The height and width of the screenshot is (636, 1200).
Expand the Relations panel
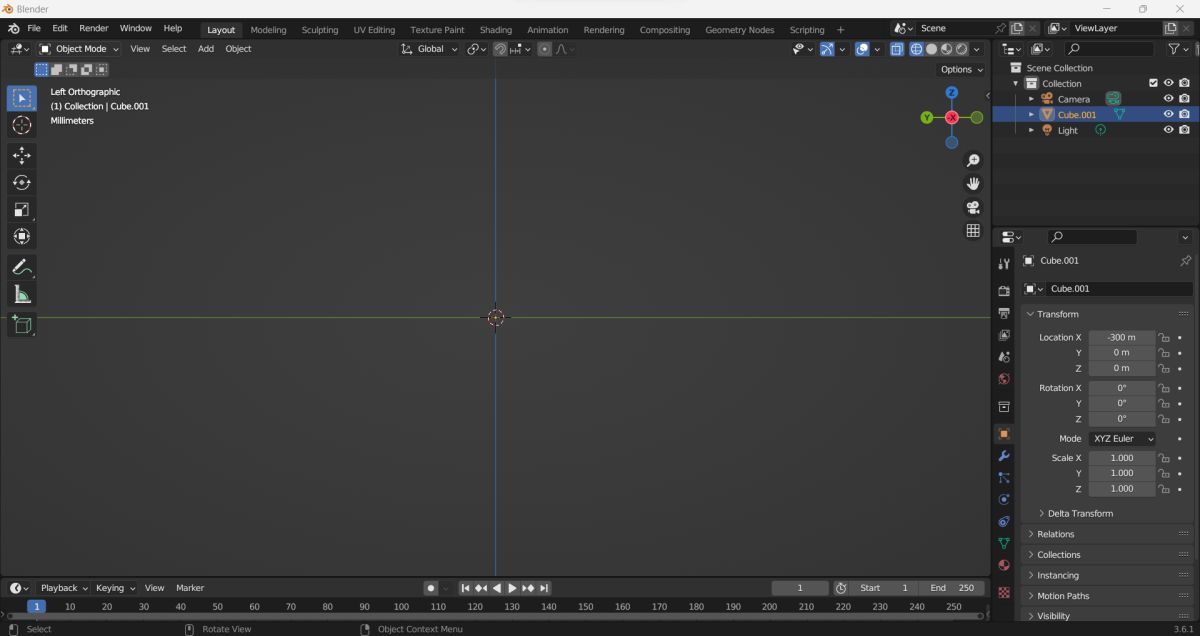tap(1055, 534)
